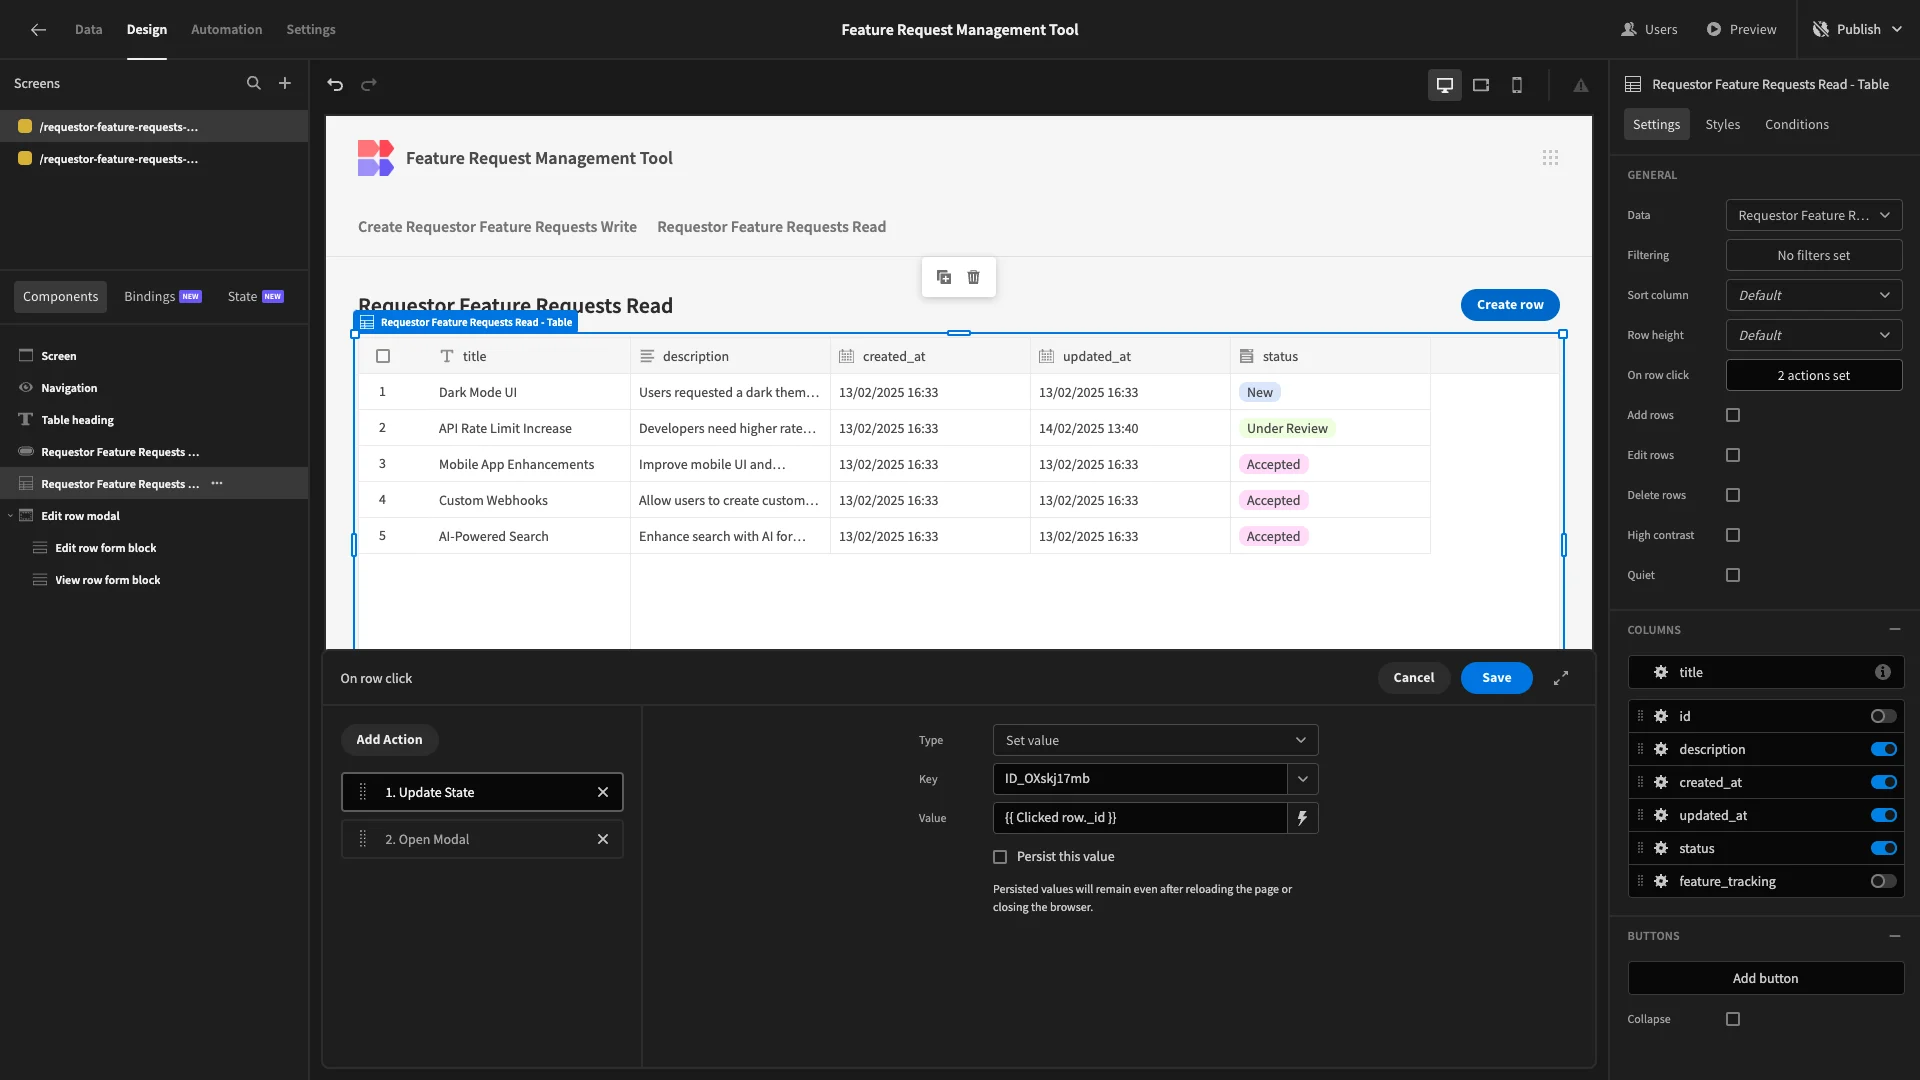Viewport: 1920px width, 1080px height.
Task: Toggle off the description column
Action: 1883,749
